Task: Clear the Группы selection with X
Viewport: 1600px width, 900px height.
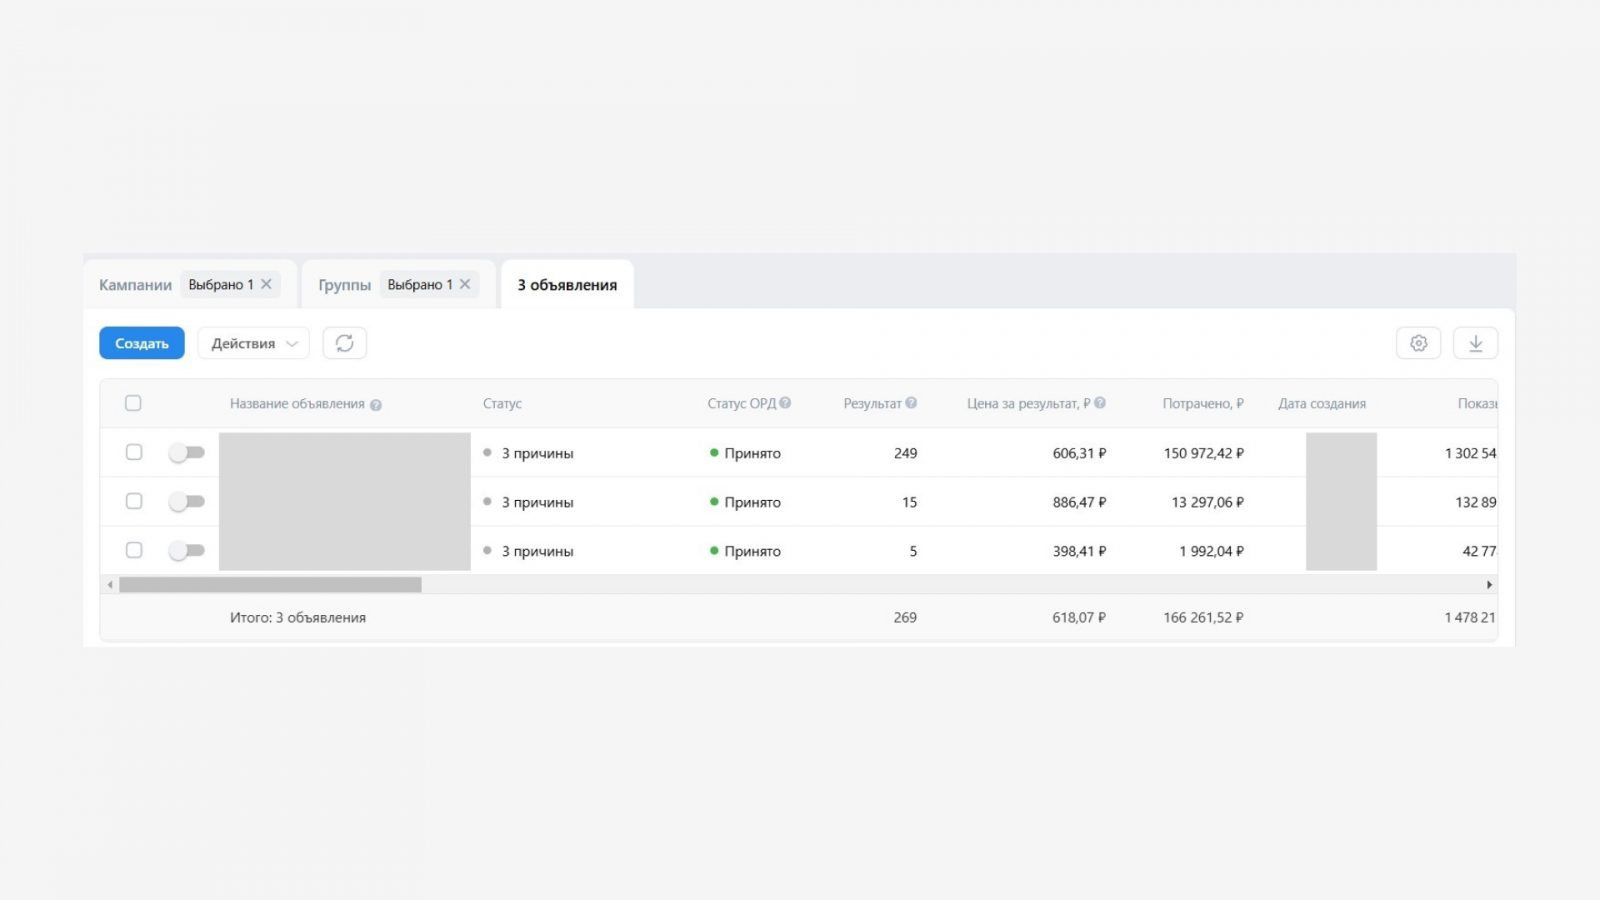Action: [465, 284]
